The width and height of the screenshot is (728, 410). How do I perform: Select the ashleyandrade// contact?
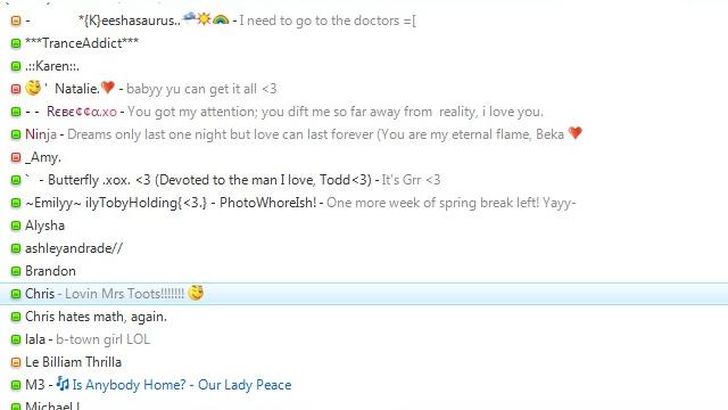pos(364,248)
